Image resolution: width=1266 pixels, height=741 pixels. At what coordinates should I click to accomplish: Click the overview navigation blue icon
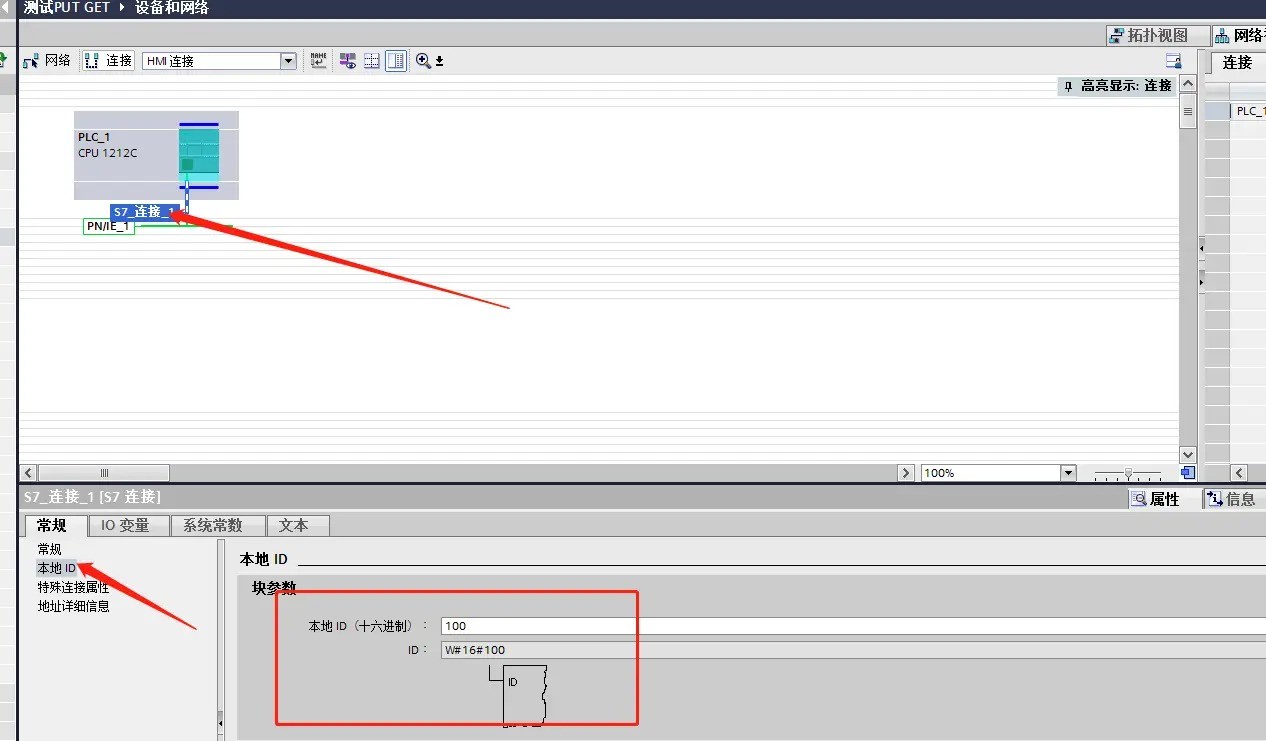click(x=1187, y=473)
